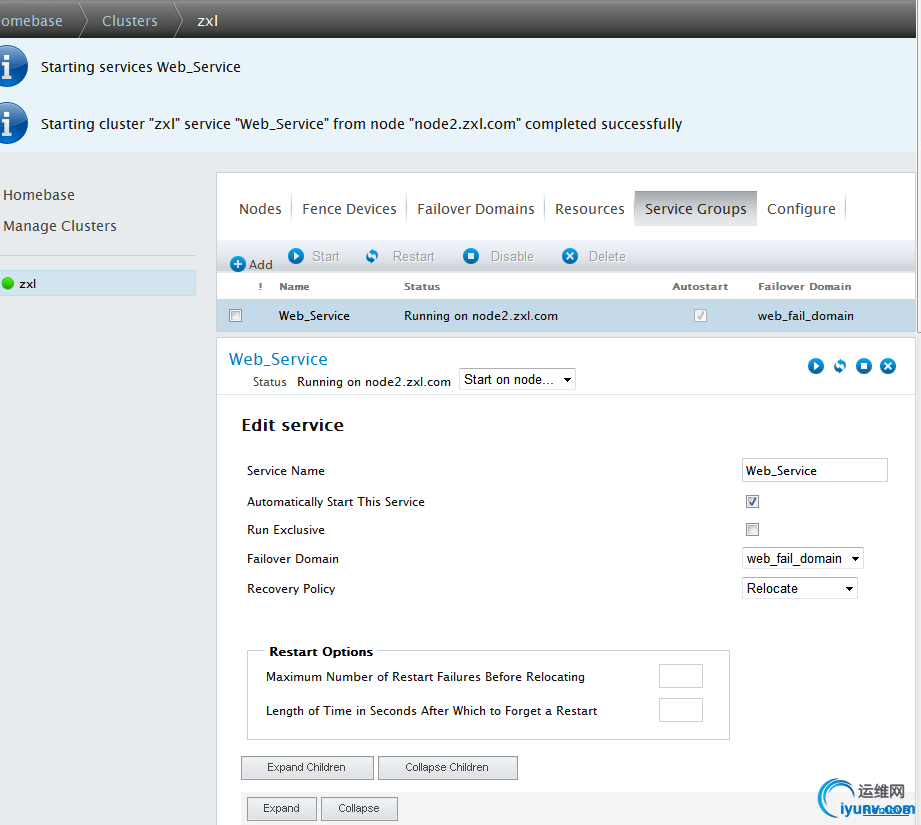Click 'Running on node2.zxl.com' in table row
The image size is (921, 825).
[x=480, y=316]
